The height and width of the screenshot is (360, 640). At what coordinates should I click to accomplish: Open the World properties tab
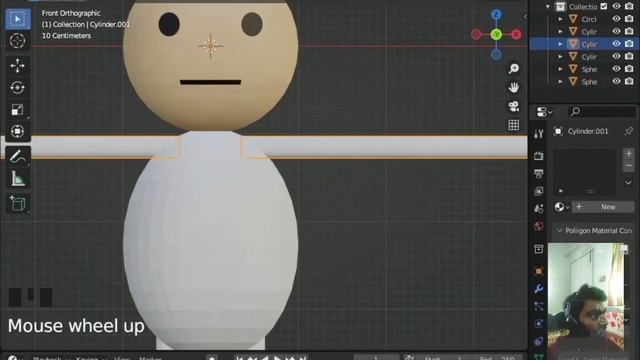(539, 227)
